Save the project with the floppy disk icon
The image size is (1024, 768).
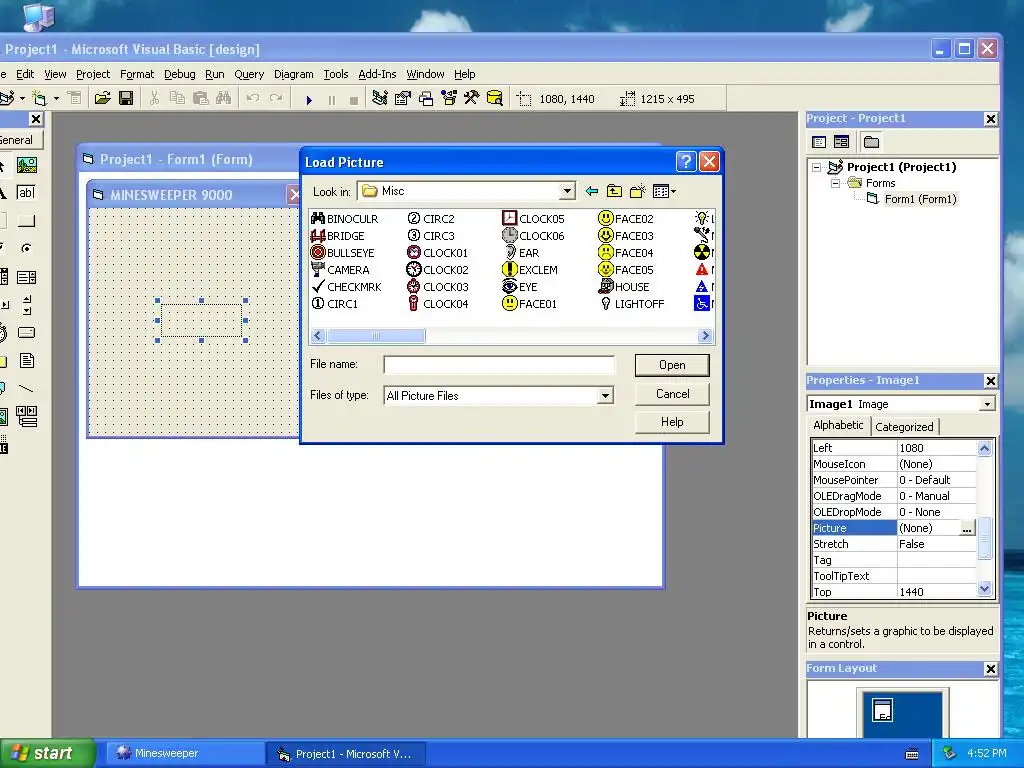pos(126,99)
